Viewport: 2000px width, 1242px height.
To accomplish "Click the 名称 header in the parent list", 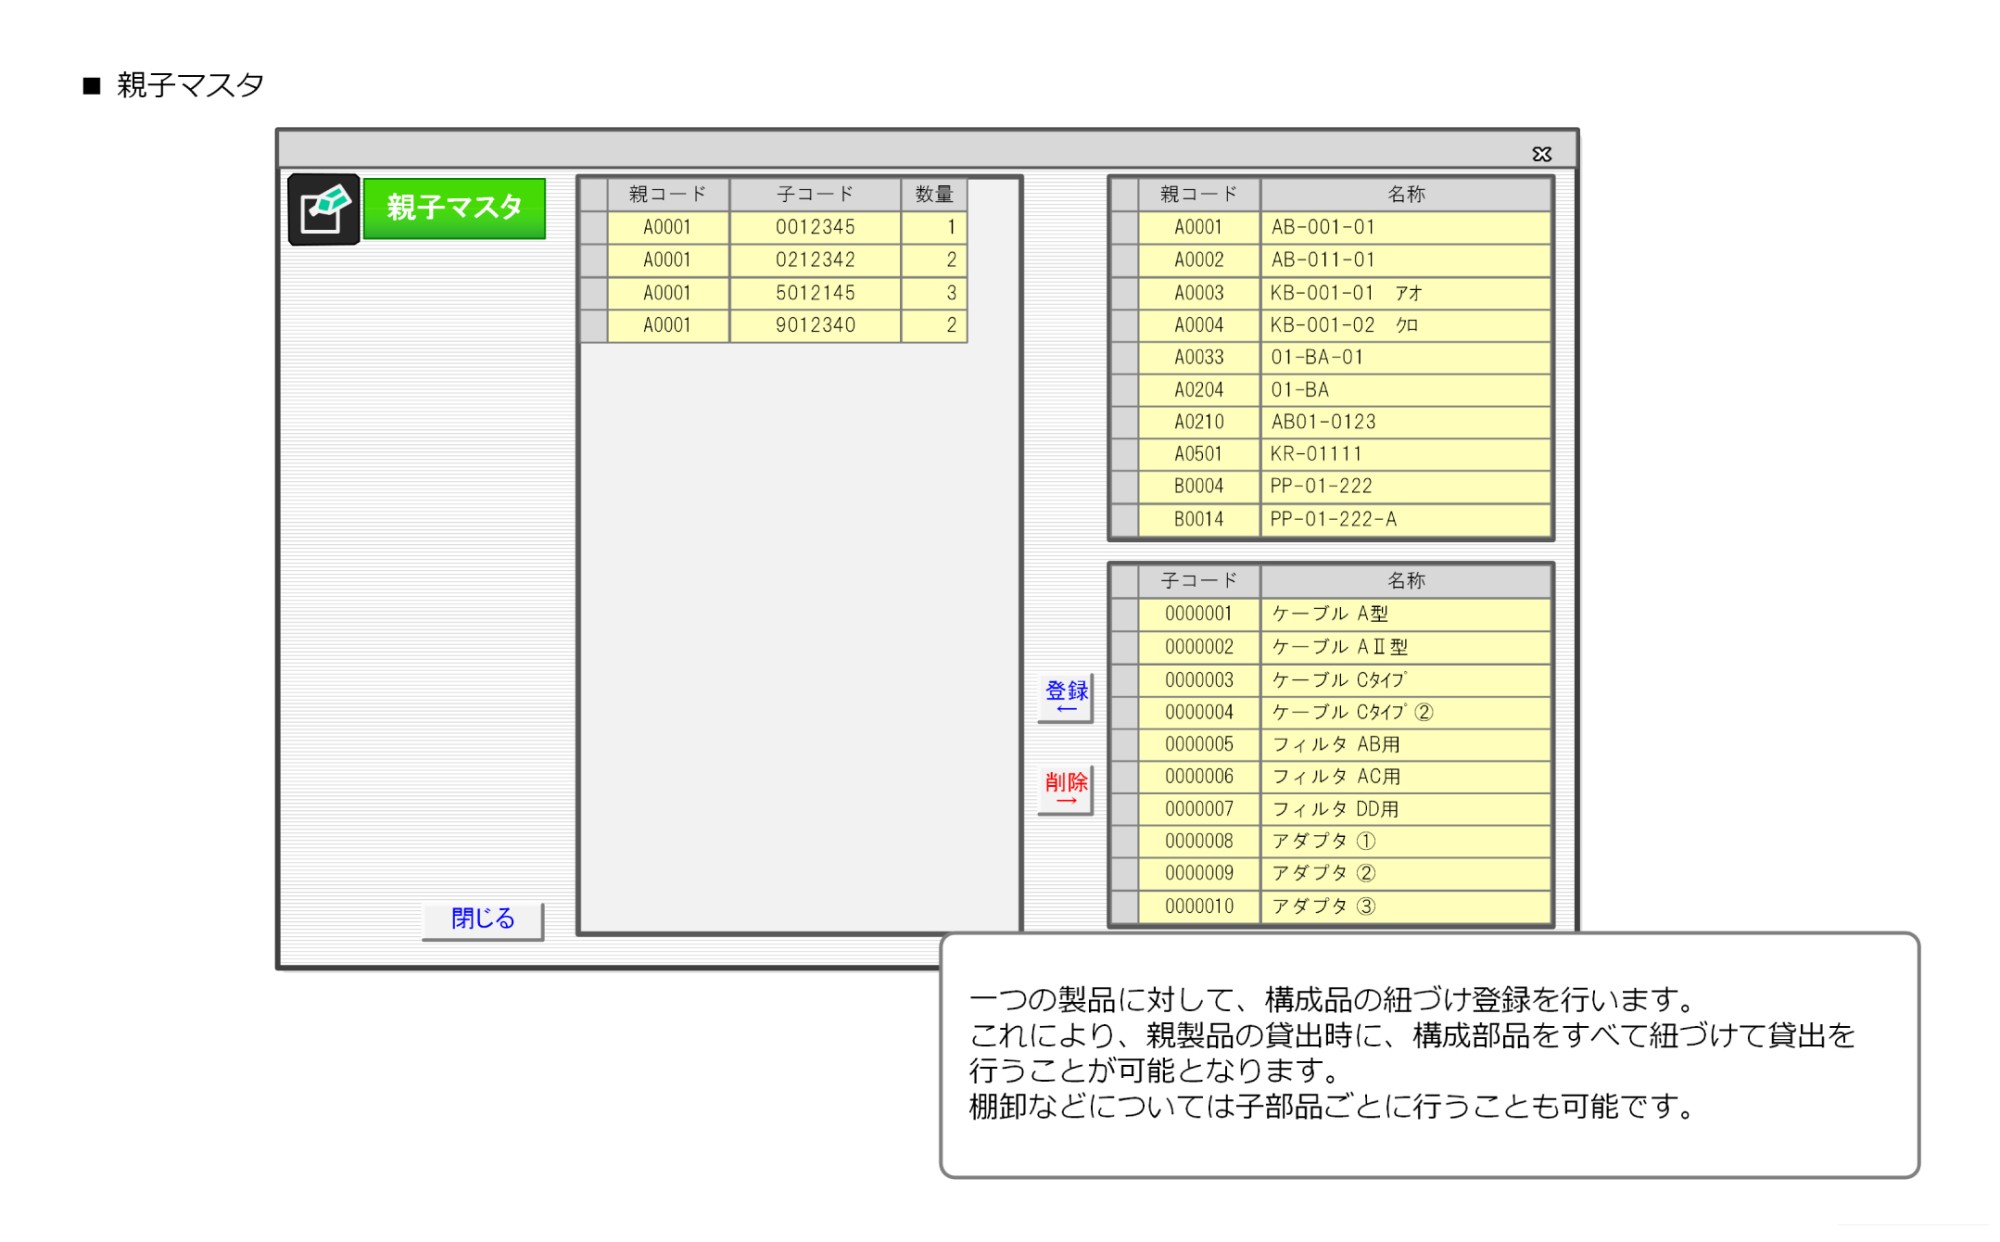I will click(1406, 194).
